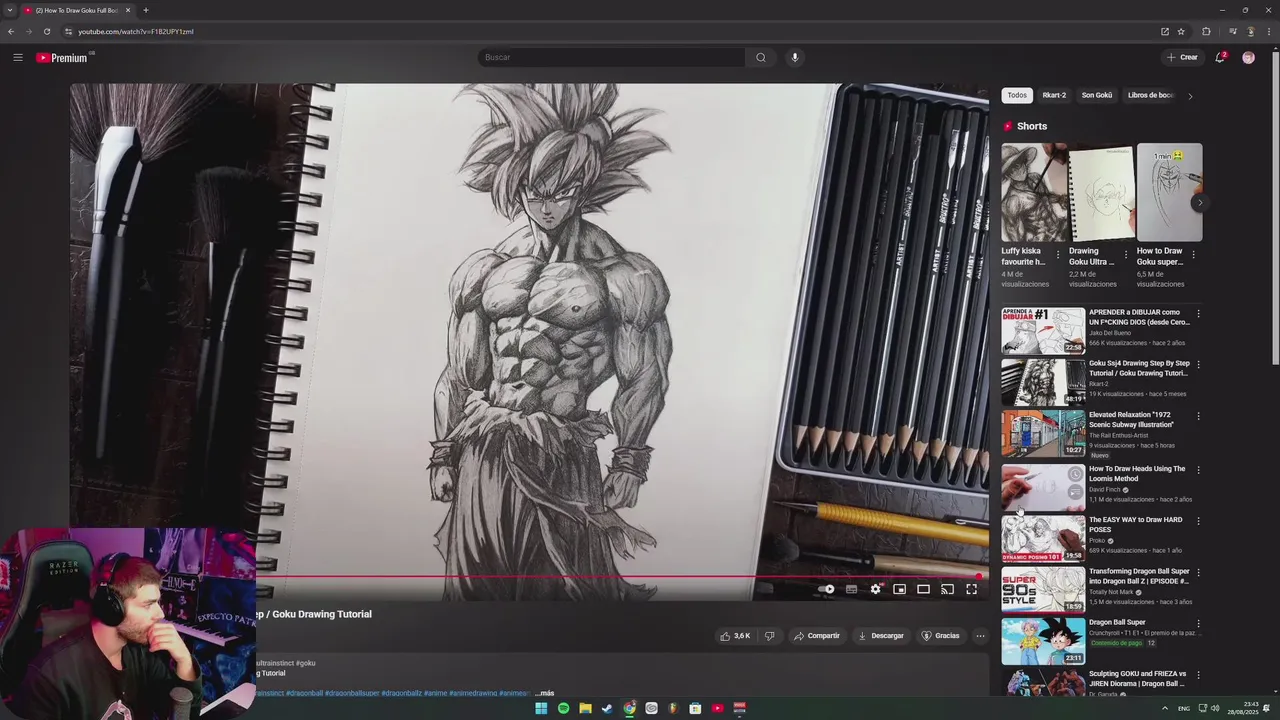Image resolution: width=1280 pixels, height=720 pixels.
Task: Open the YouTube hamburger guide menu
Action: click(x=17, y=57)
